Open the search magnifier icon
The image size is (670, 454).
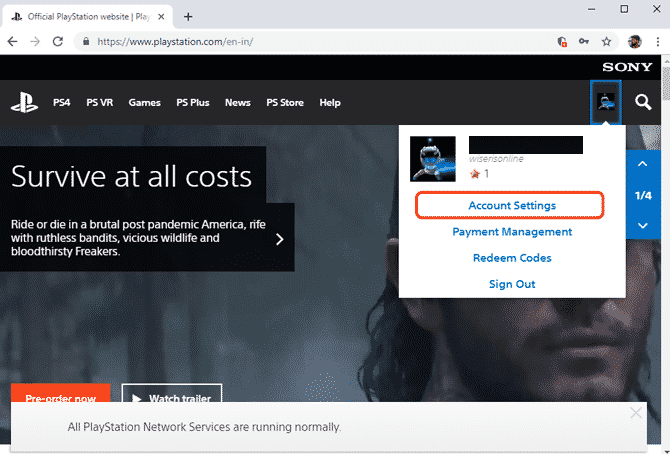click(x=643, y=103)
